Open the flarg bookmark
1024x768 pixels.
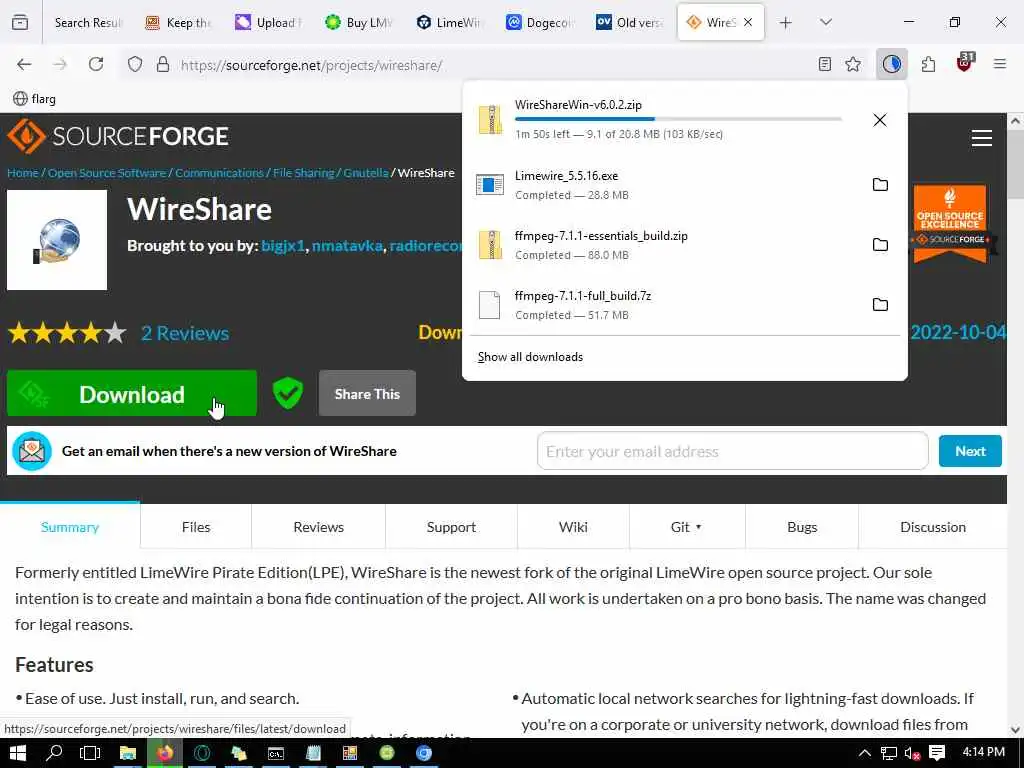click(x=35, y=99)
